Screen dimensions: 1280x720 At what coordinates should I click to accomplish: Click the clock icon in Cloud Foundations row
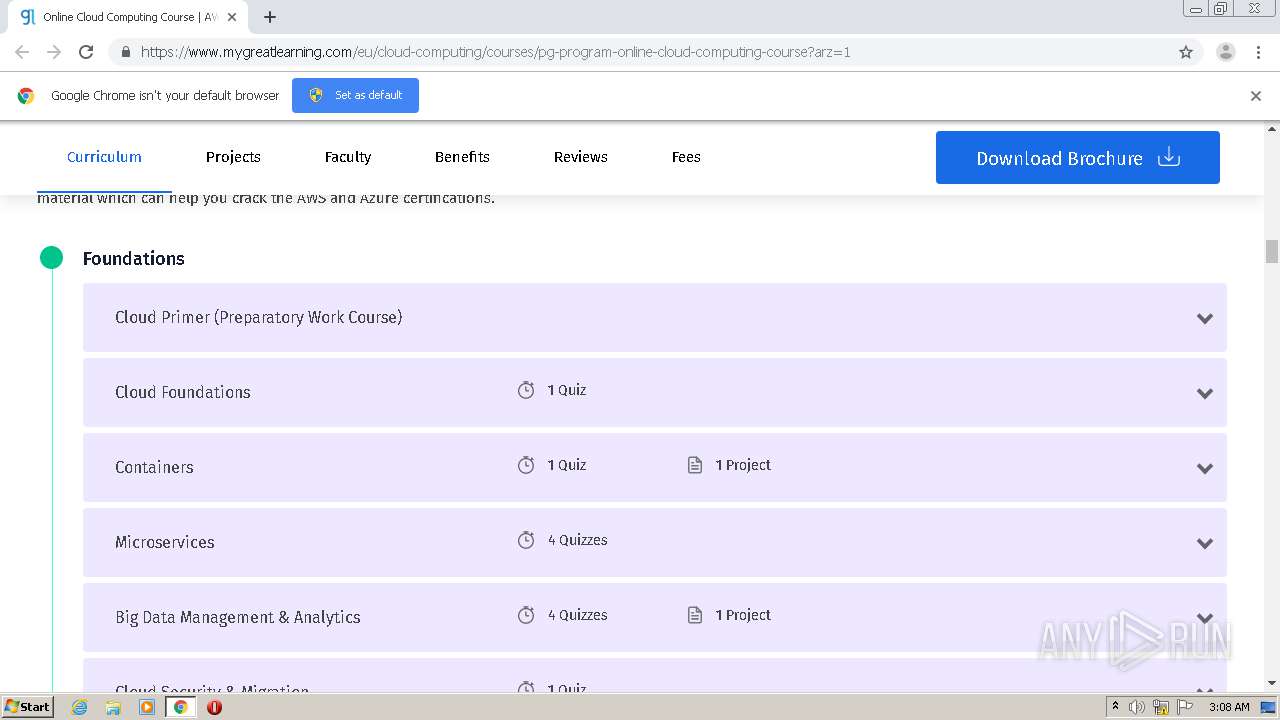pyautogui.click(x=526, y=390)
